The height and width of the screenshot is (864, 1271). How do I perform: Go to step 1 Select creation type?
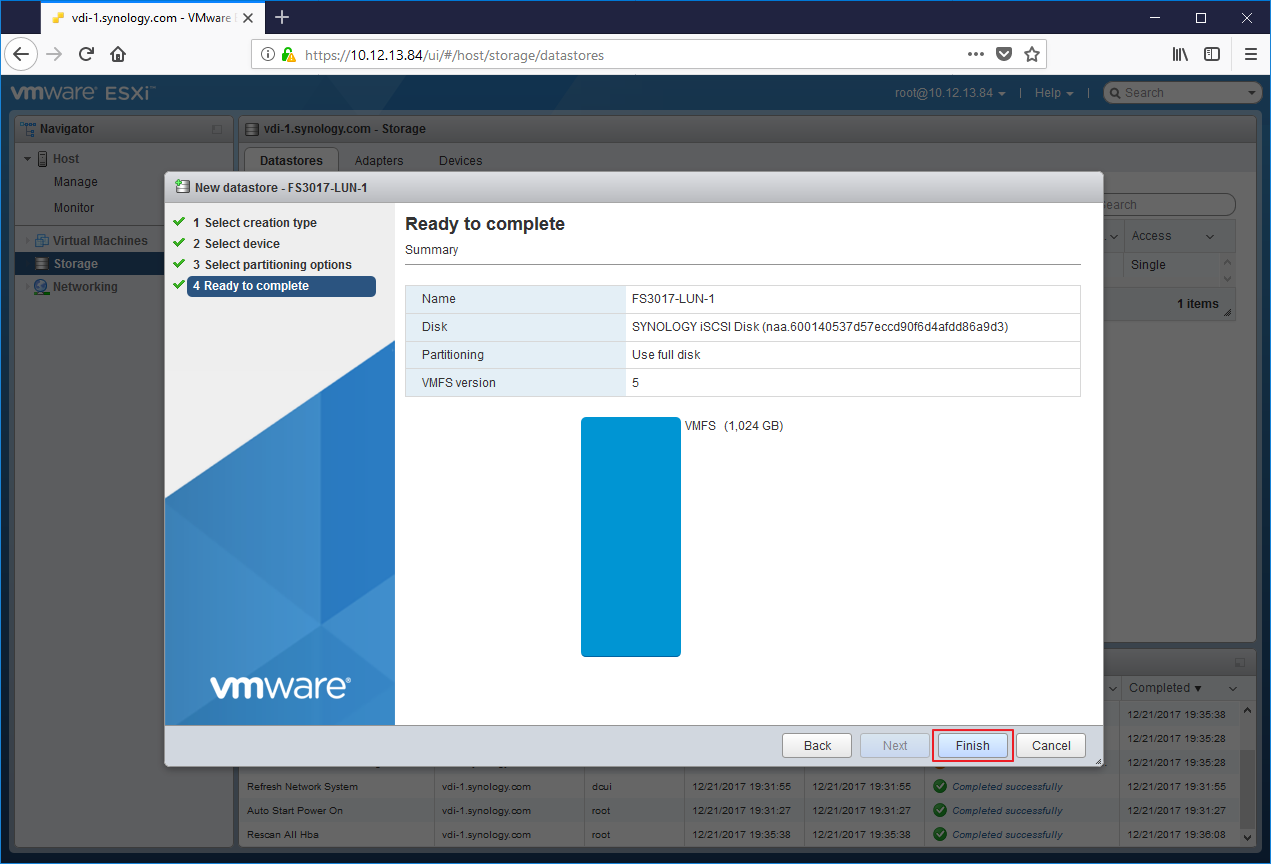point(255,223)
